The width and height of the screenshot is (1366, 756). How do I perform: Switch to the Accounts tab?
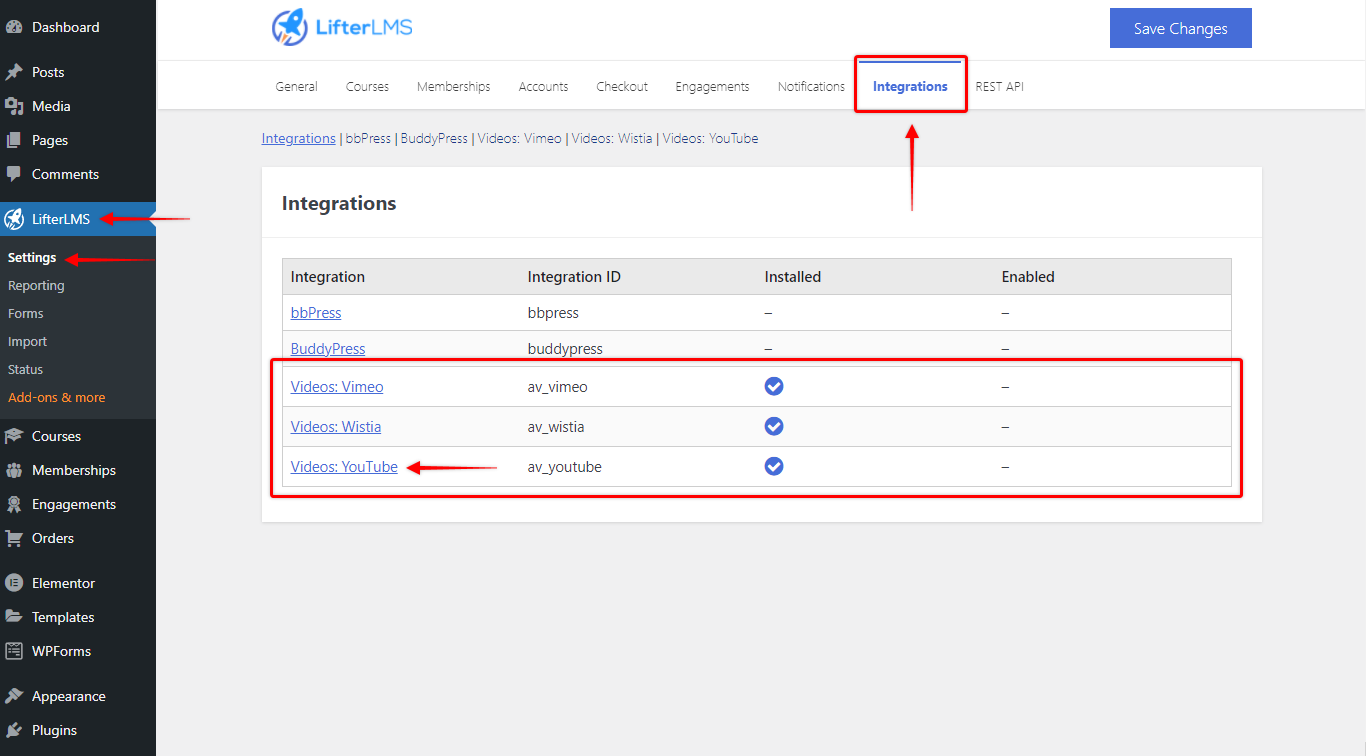point(543,87)
